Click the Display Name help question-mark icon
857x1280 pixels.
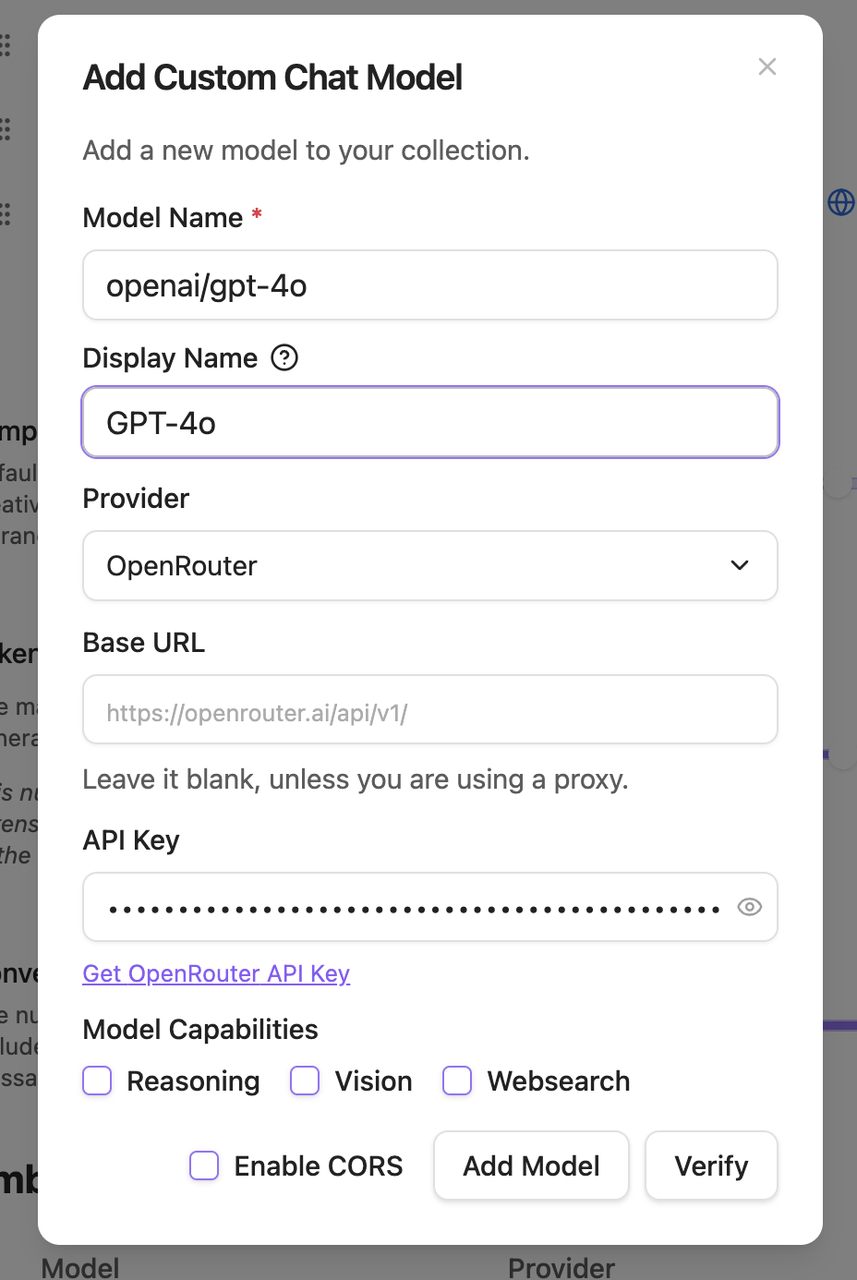285,358
